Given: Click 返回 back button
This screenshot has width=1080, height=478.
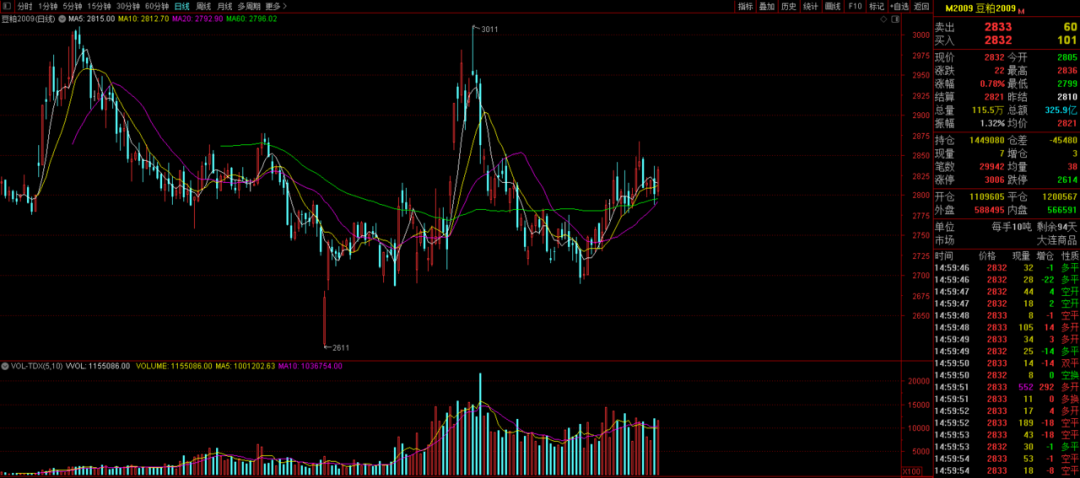Looking at the screenshot, I should pos(921,6).
